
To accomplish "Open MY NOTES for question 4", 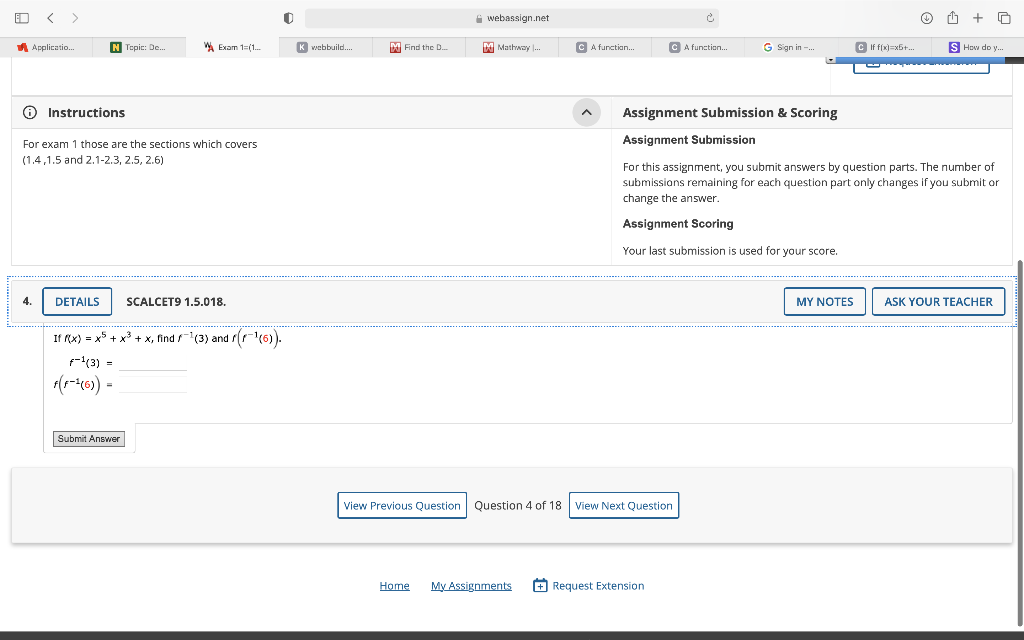I will coord(824,301).
